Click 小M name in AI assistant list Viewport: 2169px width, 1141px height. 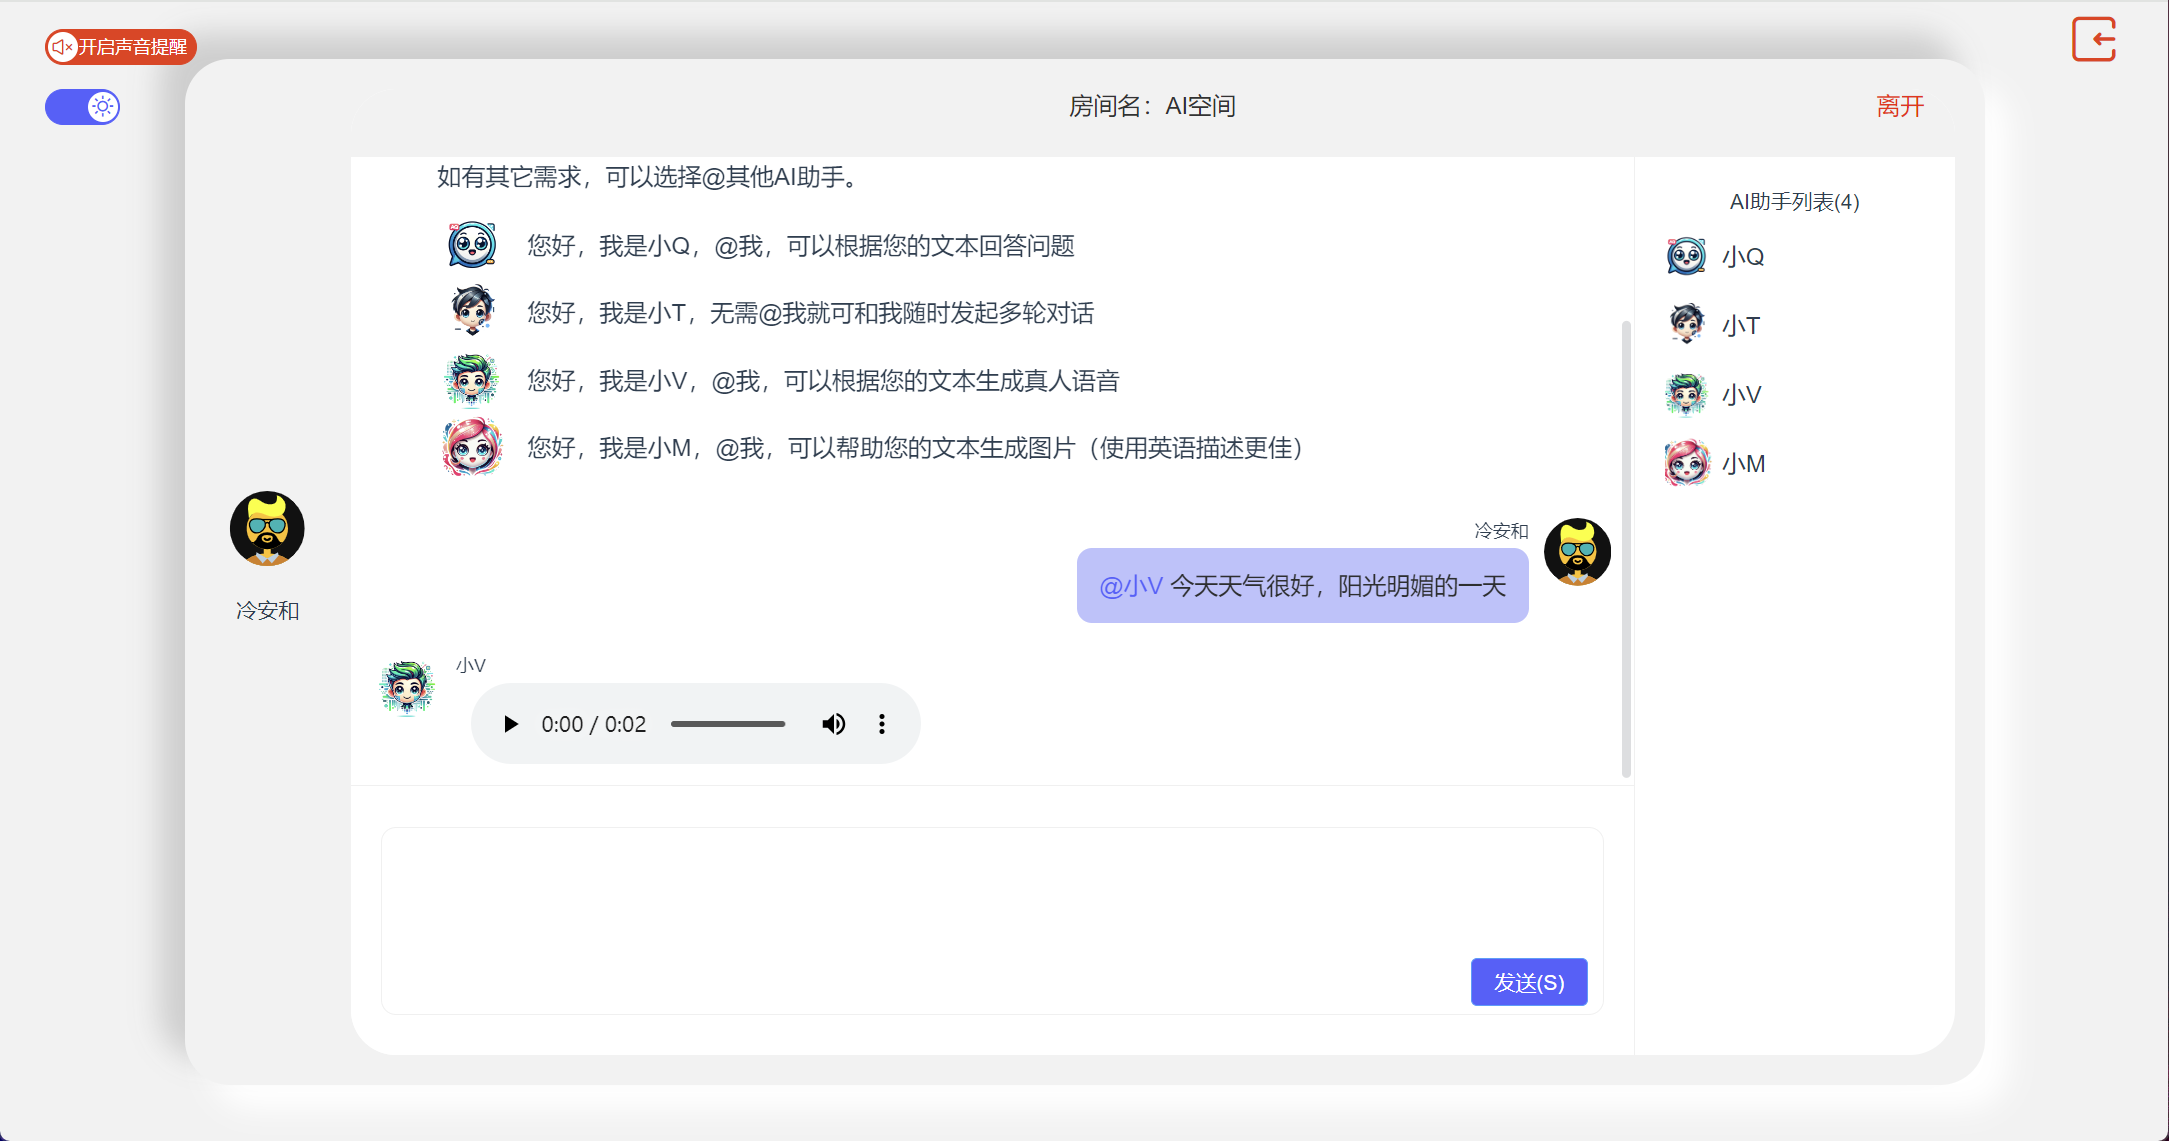click(x=1744, y=464)
